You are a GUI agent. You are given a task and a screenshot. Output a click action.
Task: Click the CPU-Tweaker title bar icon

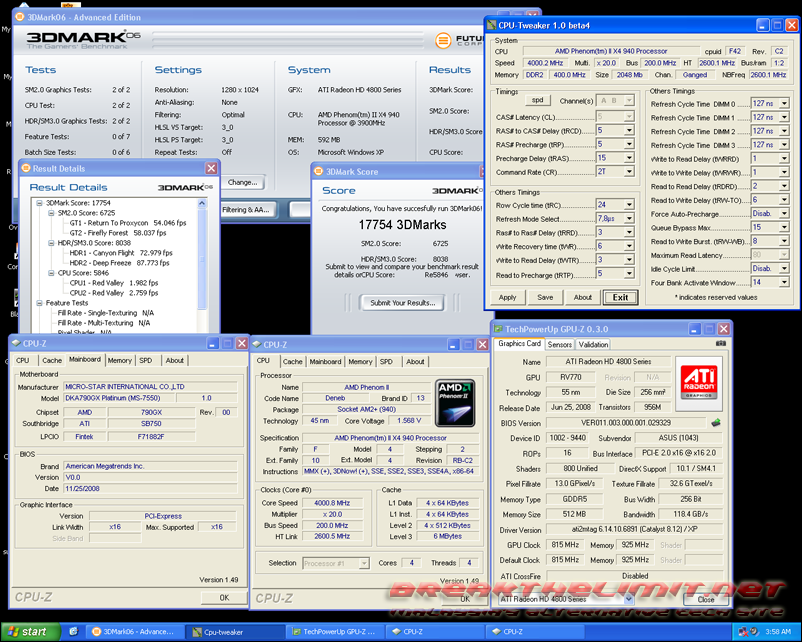(492, 25)
